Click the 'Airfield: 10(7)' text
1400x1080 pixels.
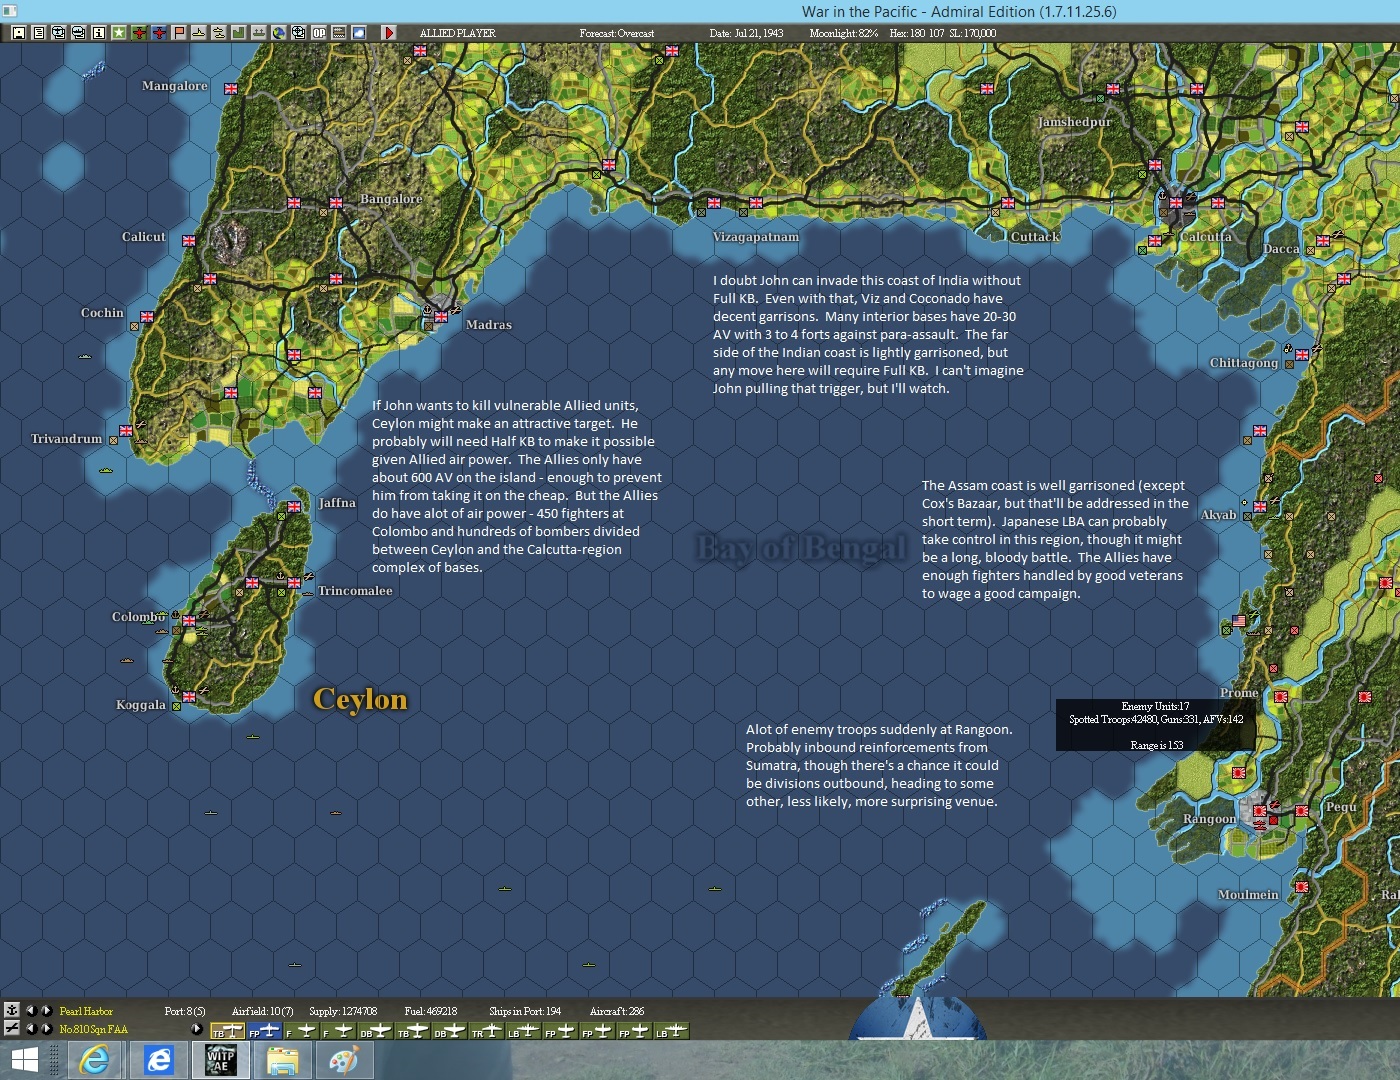click(263, 1011)
